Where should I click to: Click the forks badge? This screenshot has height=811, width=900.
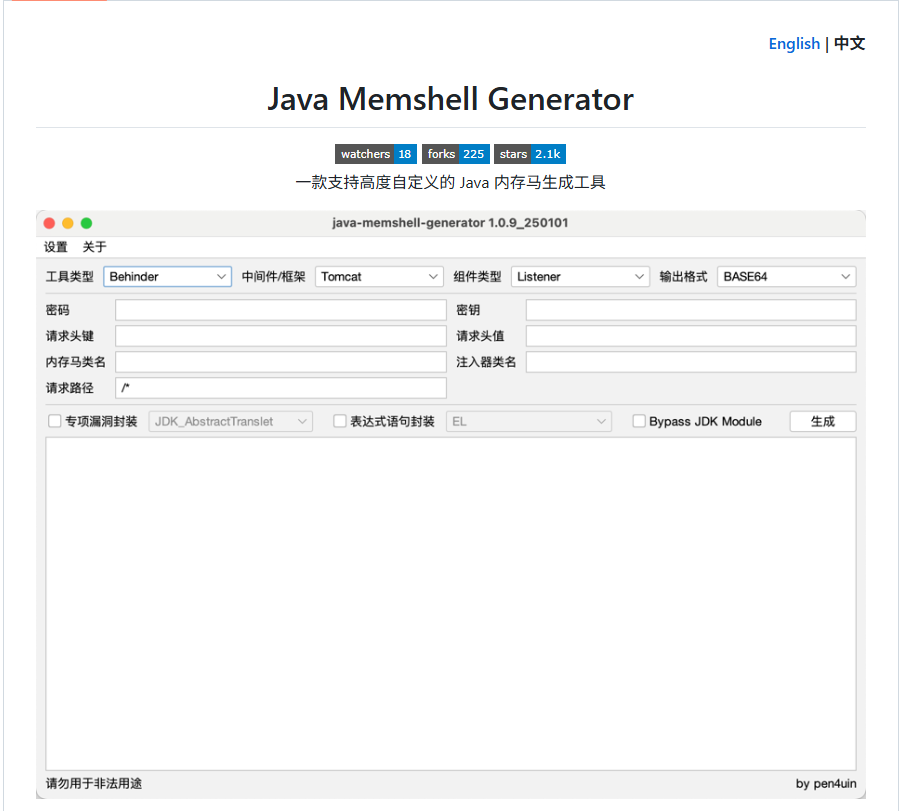455,154
